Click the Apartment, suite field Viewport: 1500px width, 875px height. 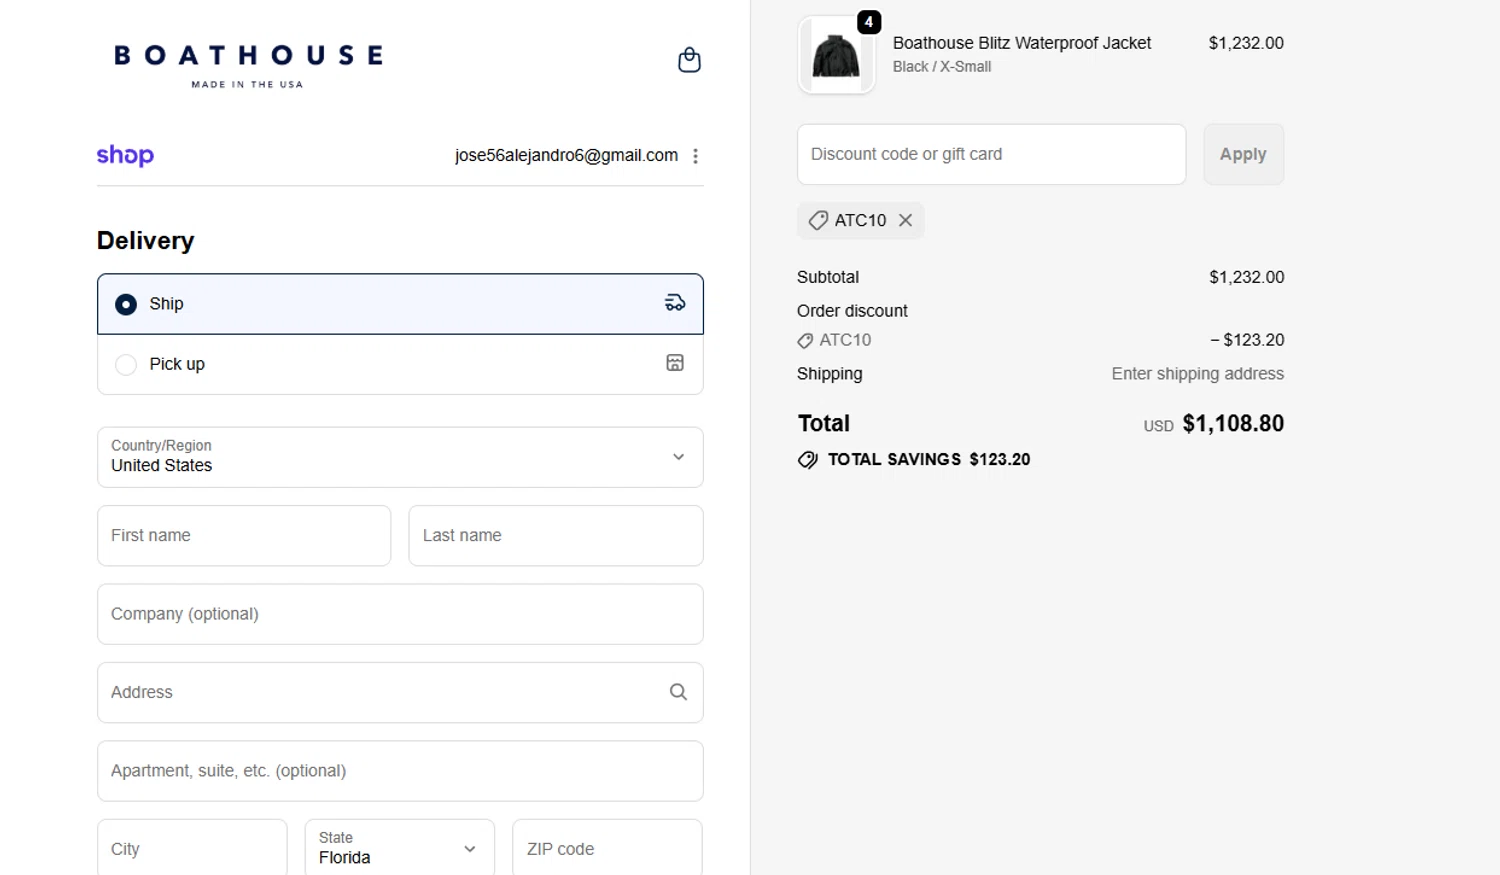pos(400,771)
